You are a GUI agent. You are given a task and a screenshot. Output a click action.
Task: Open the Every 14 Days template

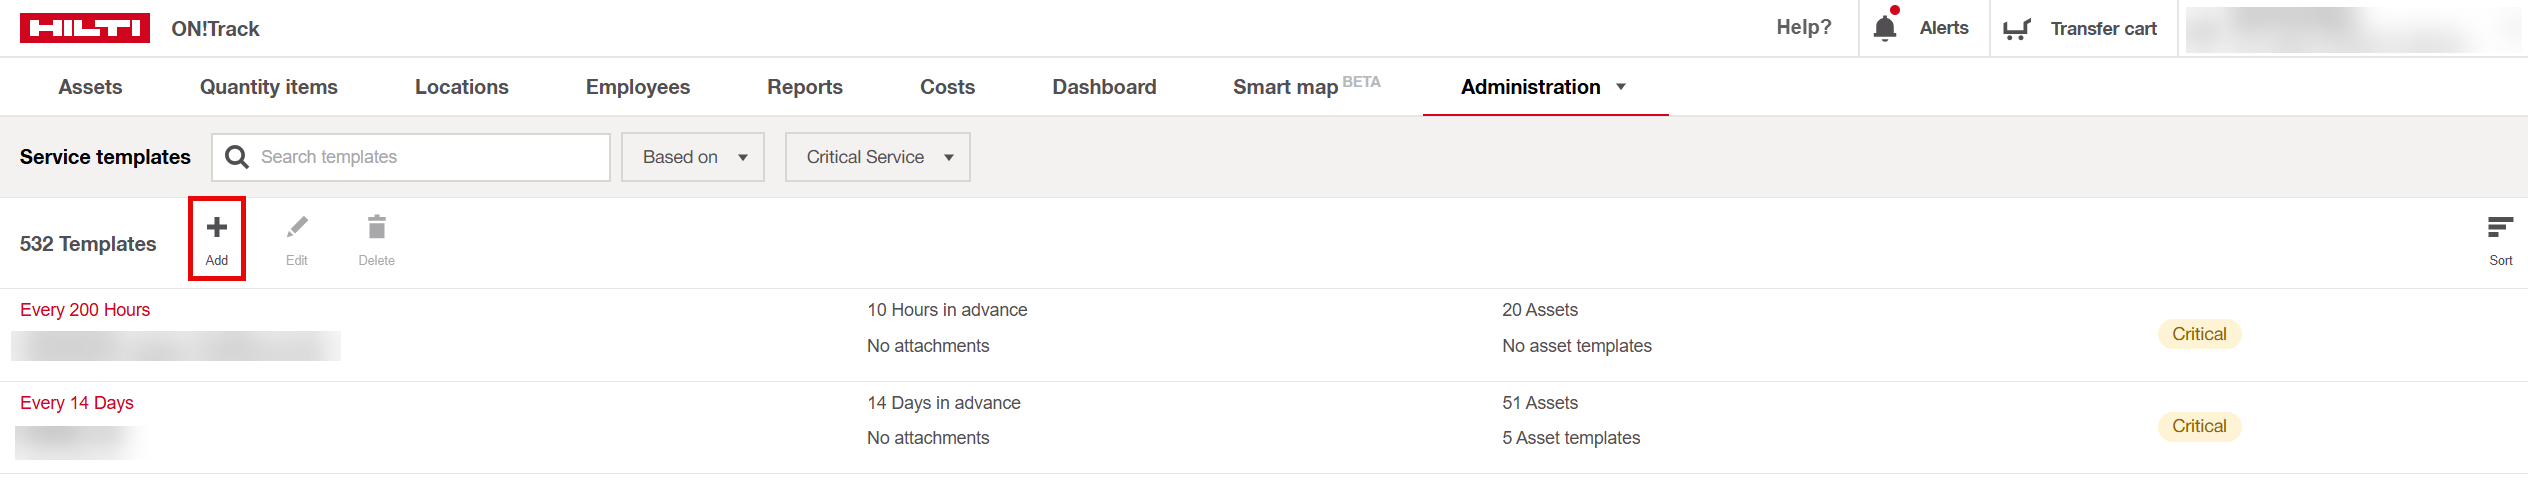pos(77,403)
